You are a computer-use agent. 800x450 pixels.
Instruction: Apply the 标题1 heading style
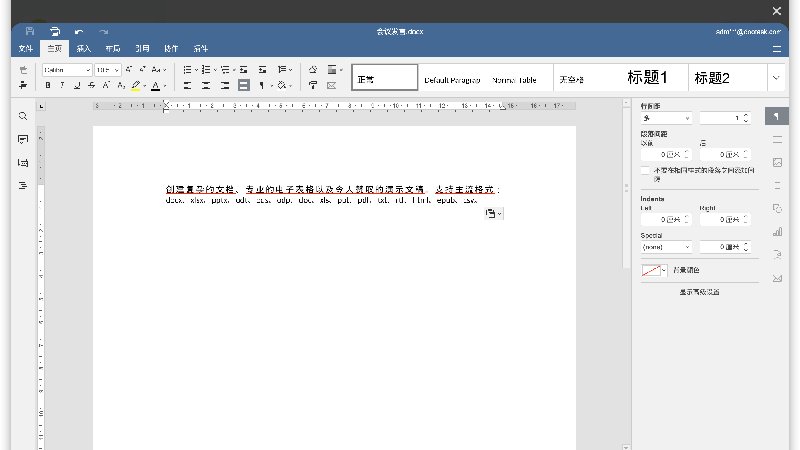coord(647,78)
